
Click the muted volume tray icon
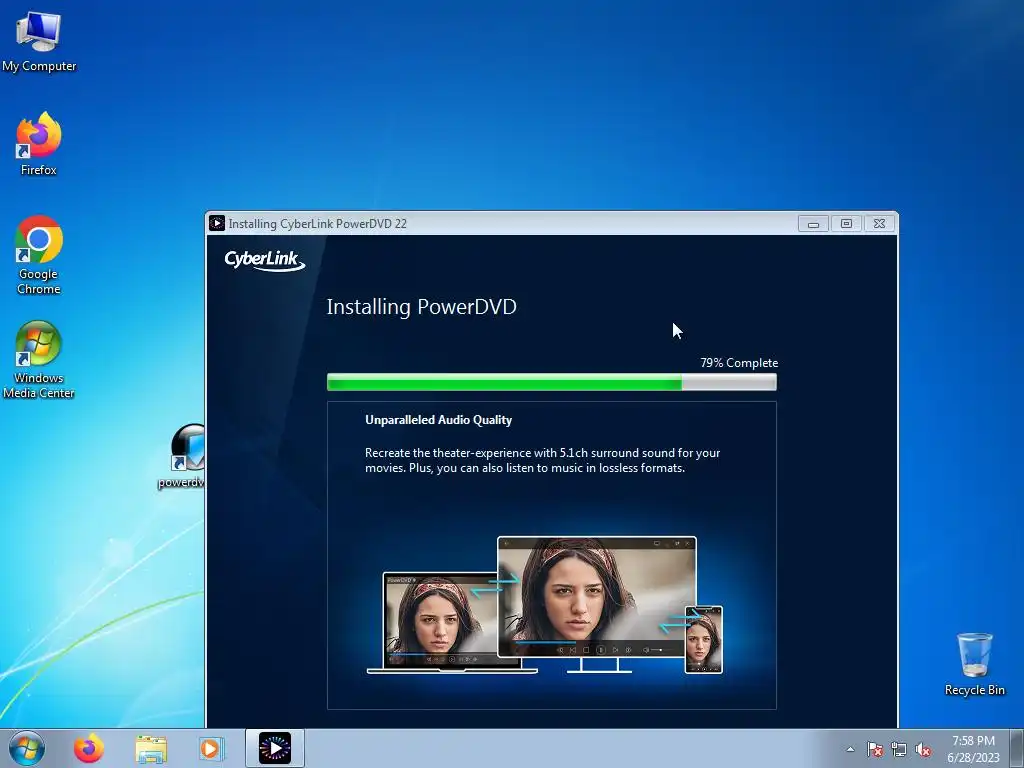pos(923,749)
